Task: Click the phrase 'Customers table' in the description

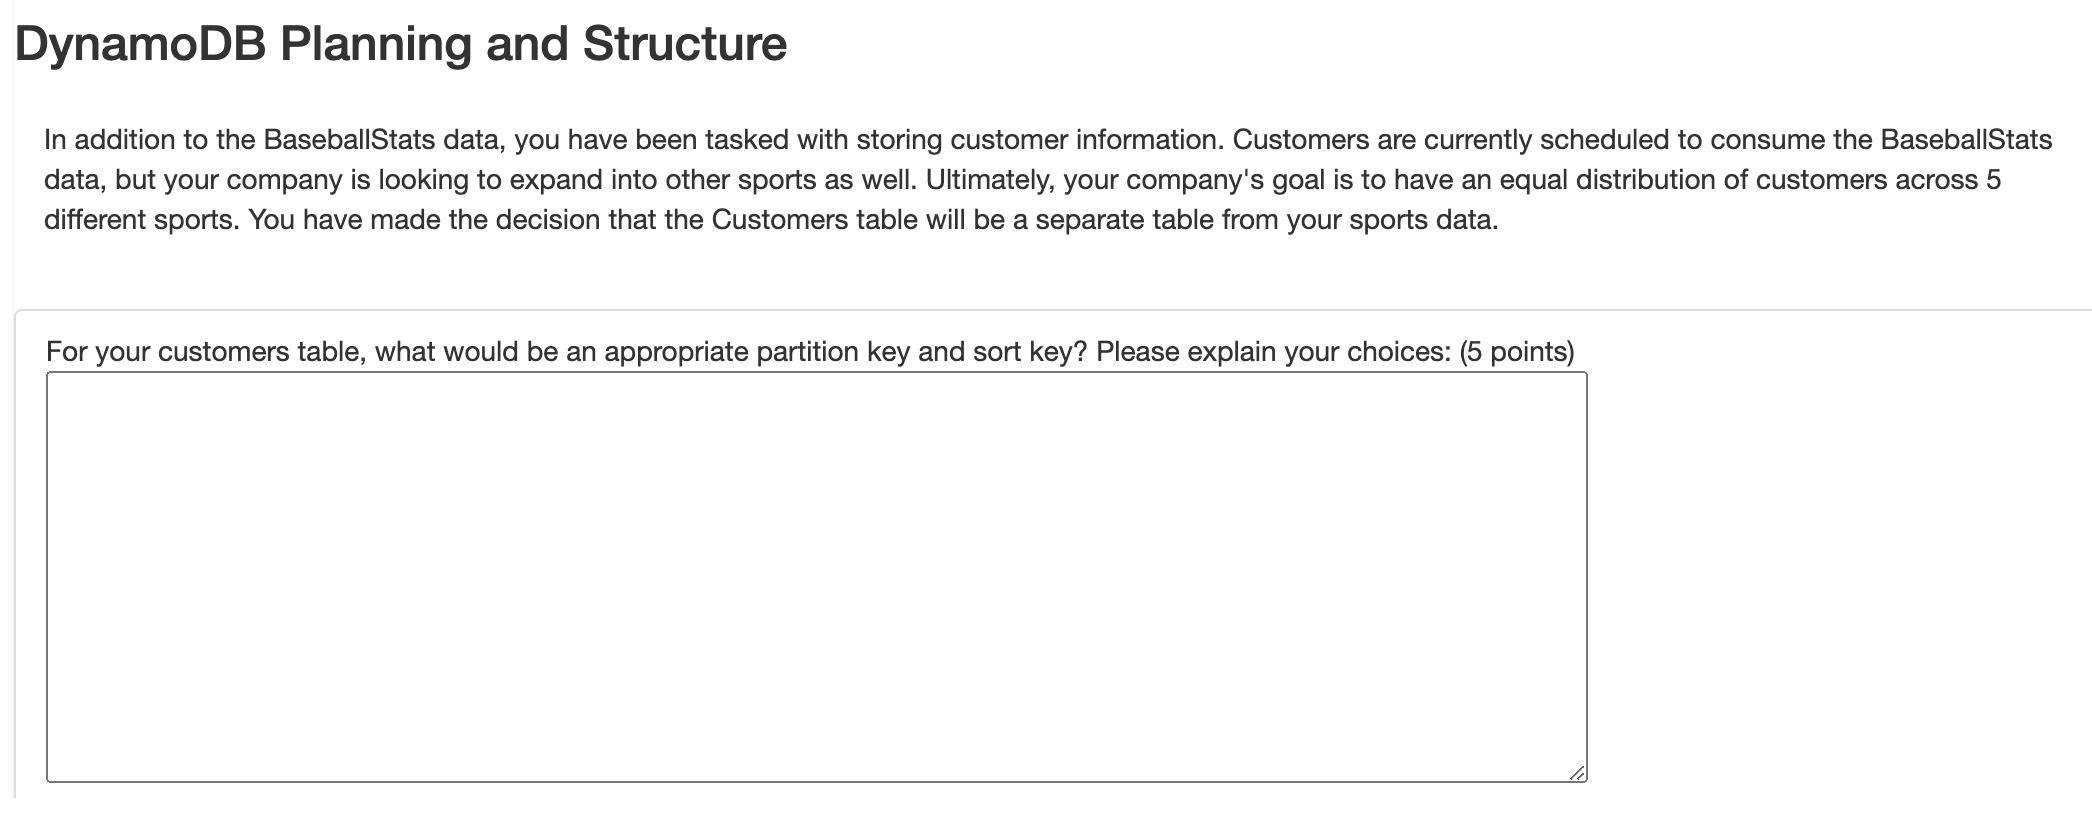Action: pyautogui.click(x=792, y=219)
